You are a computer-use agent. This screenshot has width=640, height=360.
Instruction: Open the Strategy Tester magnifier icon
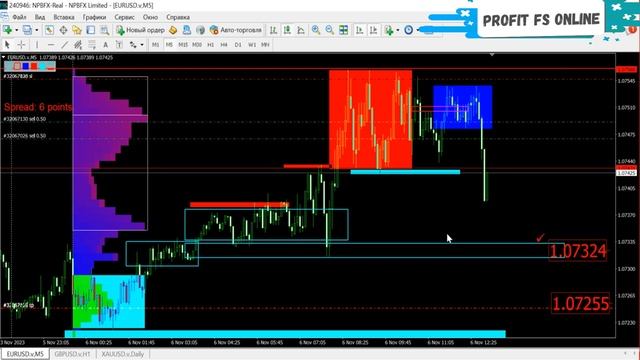(104, 30)
